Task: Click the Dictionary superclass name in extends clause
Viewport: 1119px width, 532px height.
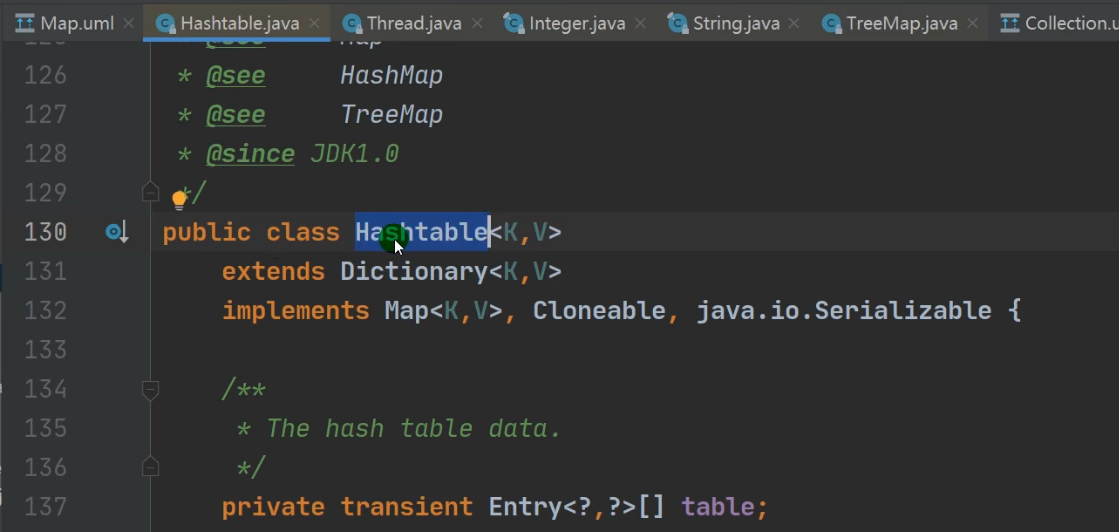Action: [x=413, y=272]
